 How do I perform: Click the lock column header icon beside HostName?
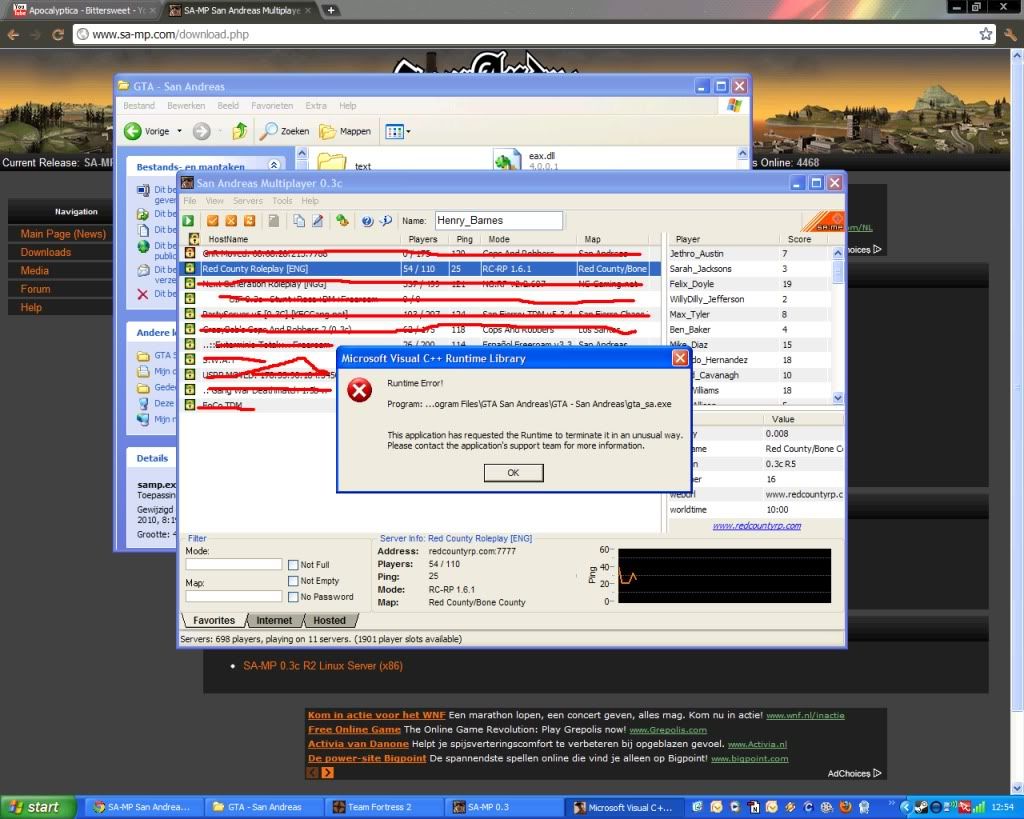tap(194, 239)
